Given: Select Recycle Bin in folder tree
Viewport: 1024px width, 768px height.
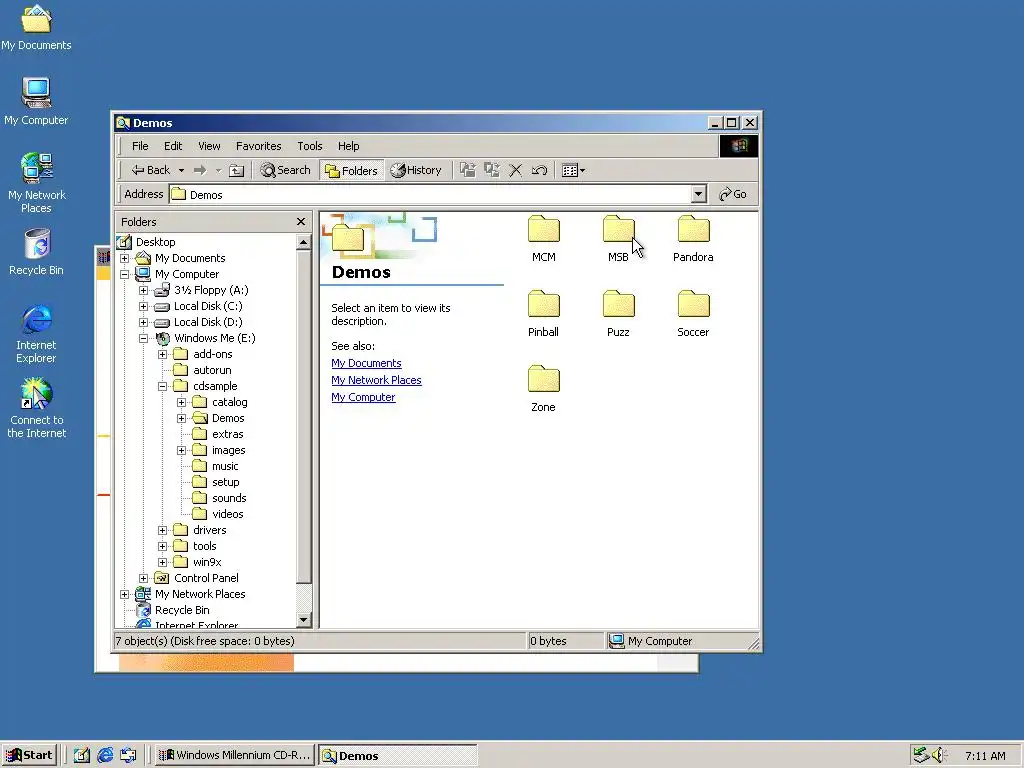Looking at the screenshot, I should 182,610.
